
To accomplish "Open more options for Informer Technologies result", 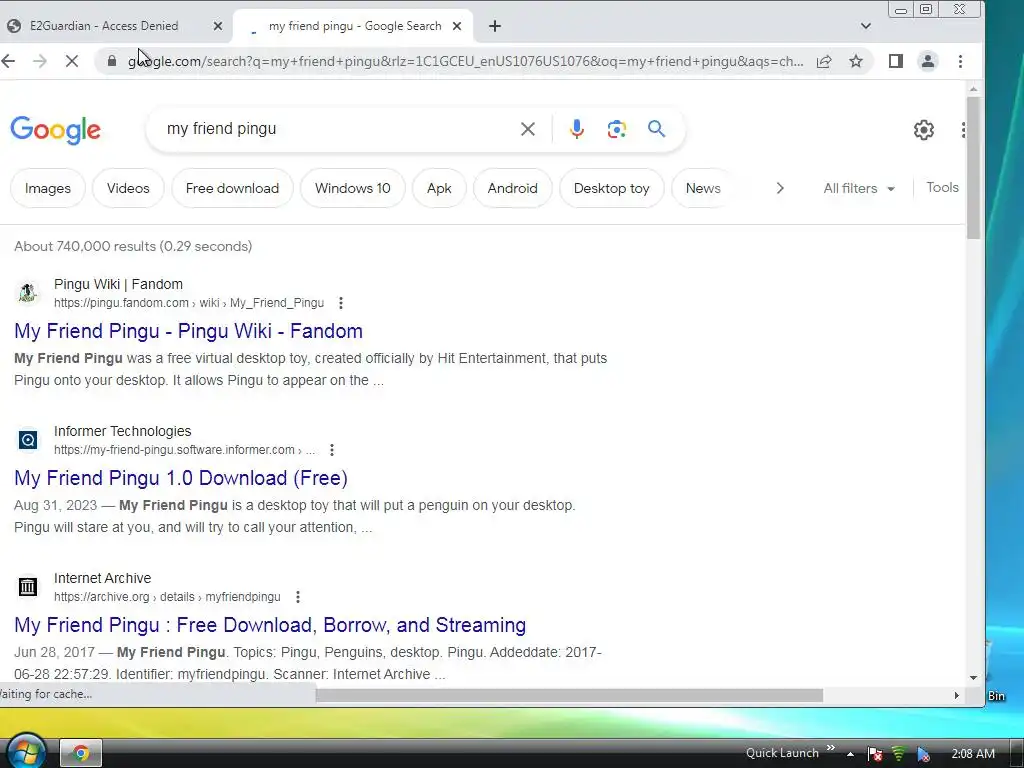I will coord(332,450).
